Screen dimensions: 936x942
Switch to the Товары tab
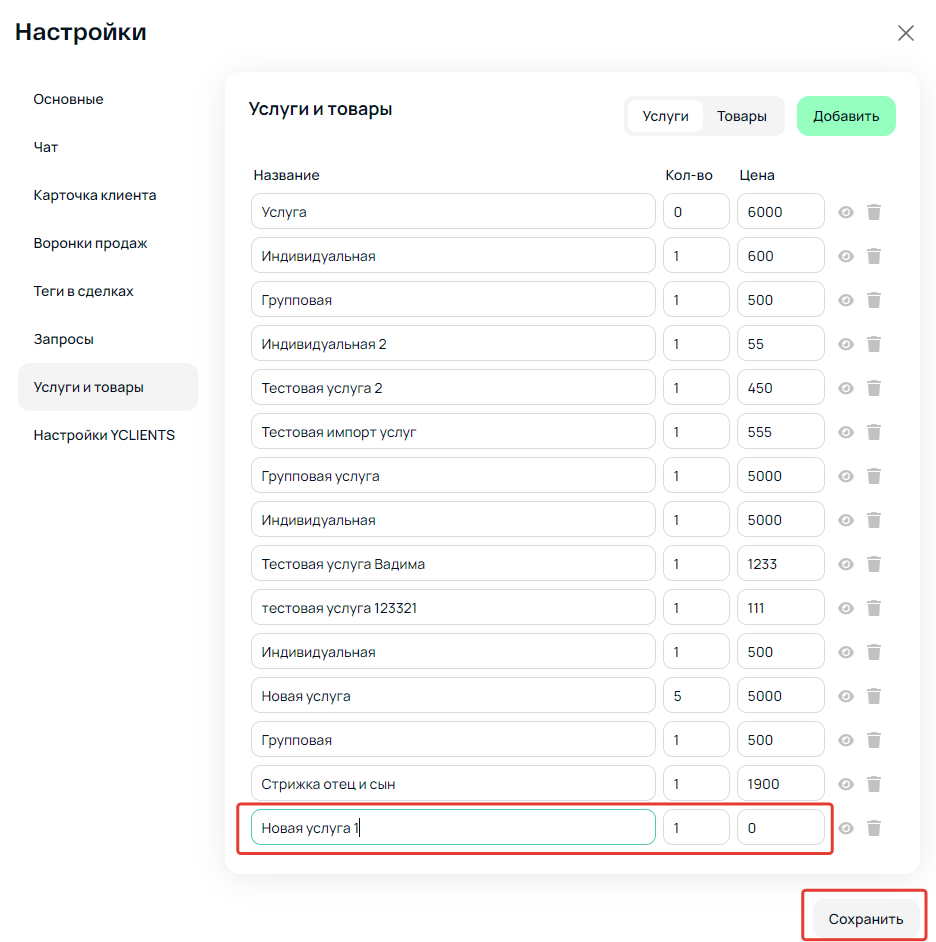pos(741,116)
